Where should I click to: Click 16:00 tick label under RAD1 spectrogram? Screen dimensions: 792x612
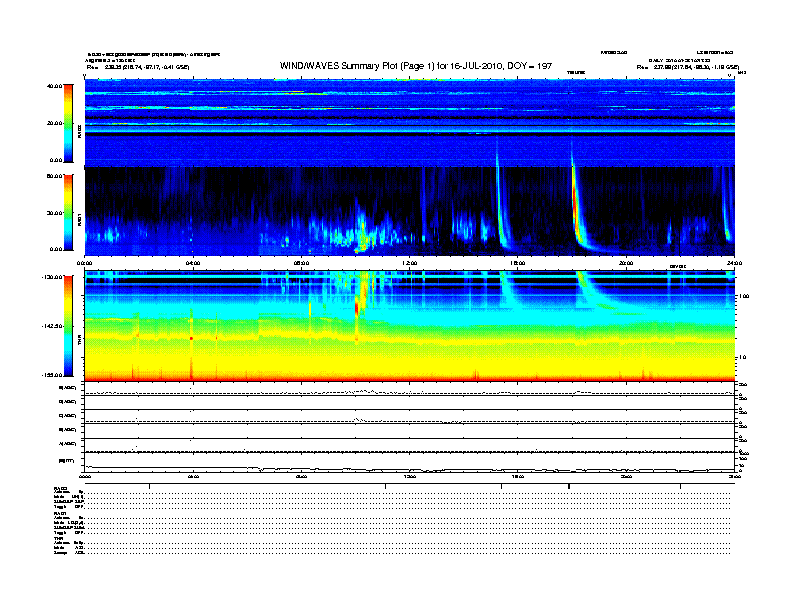point(518,263)
